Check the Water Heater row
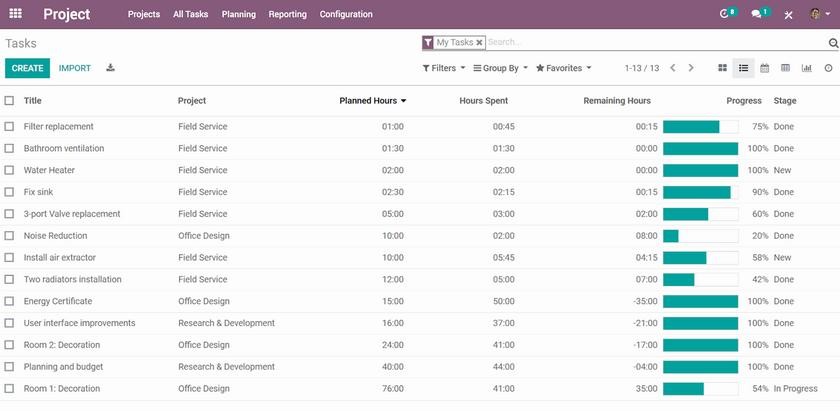 tap(9, 170)
